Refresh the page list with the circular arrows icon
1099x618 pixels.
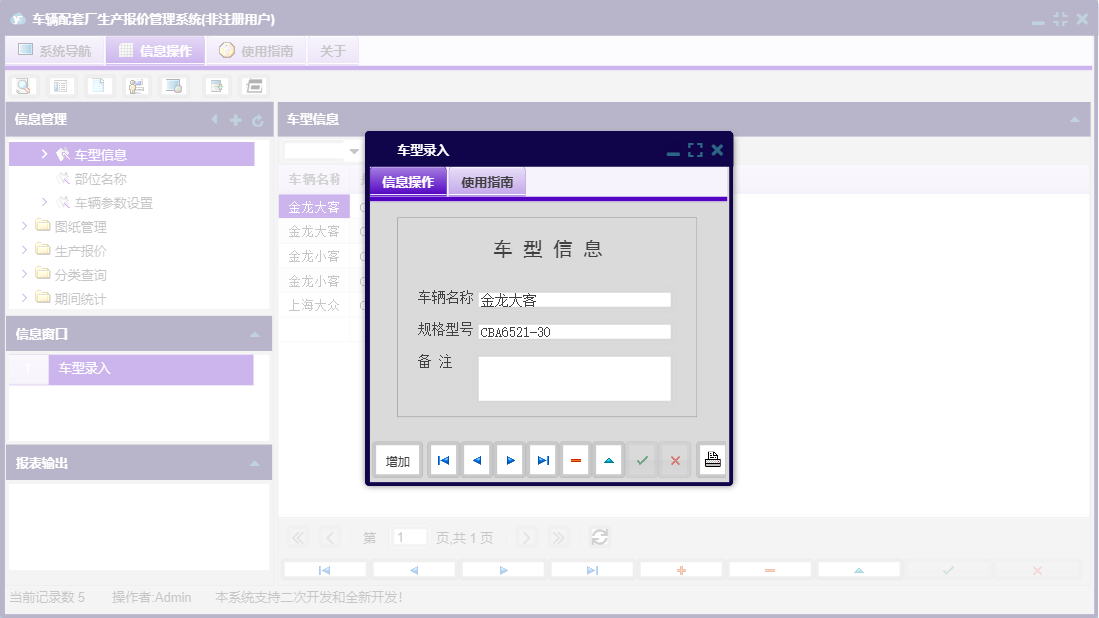coord(599,537)
